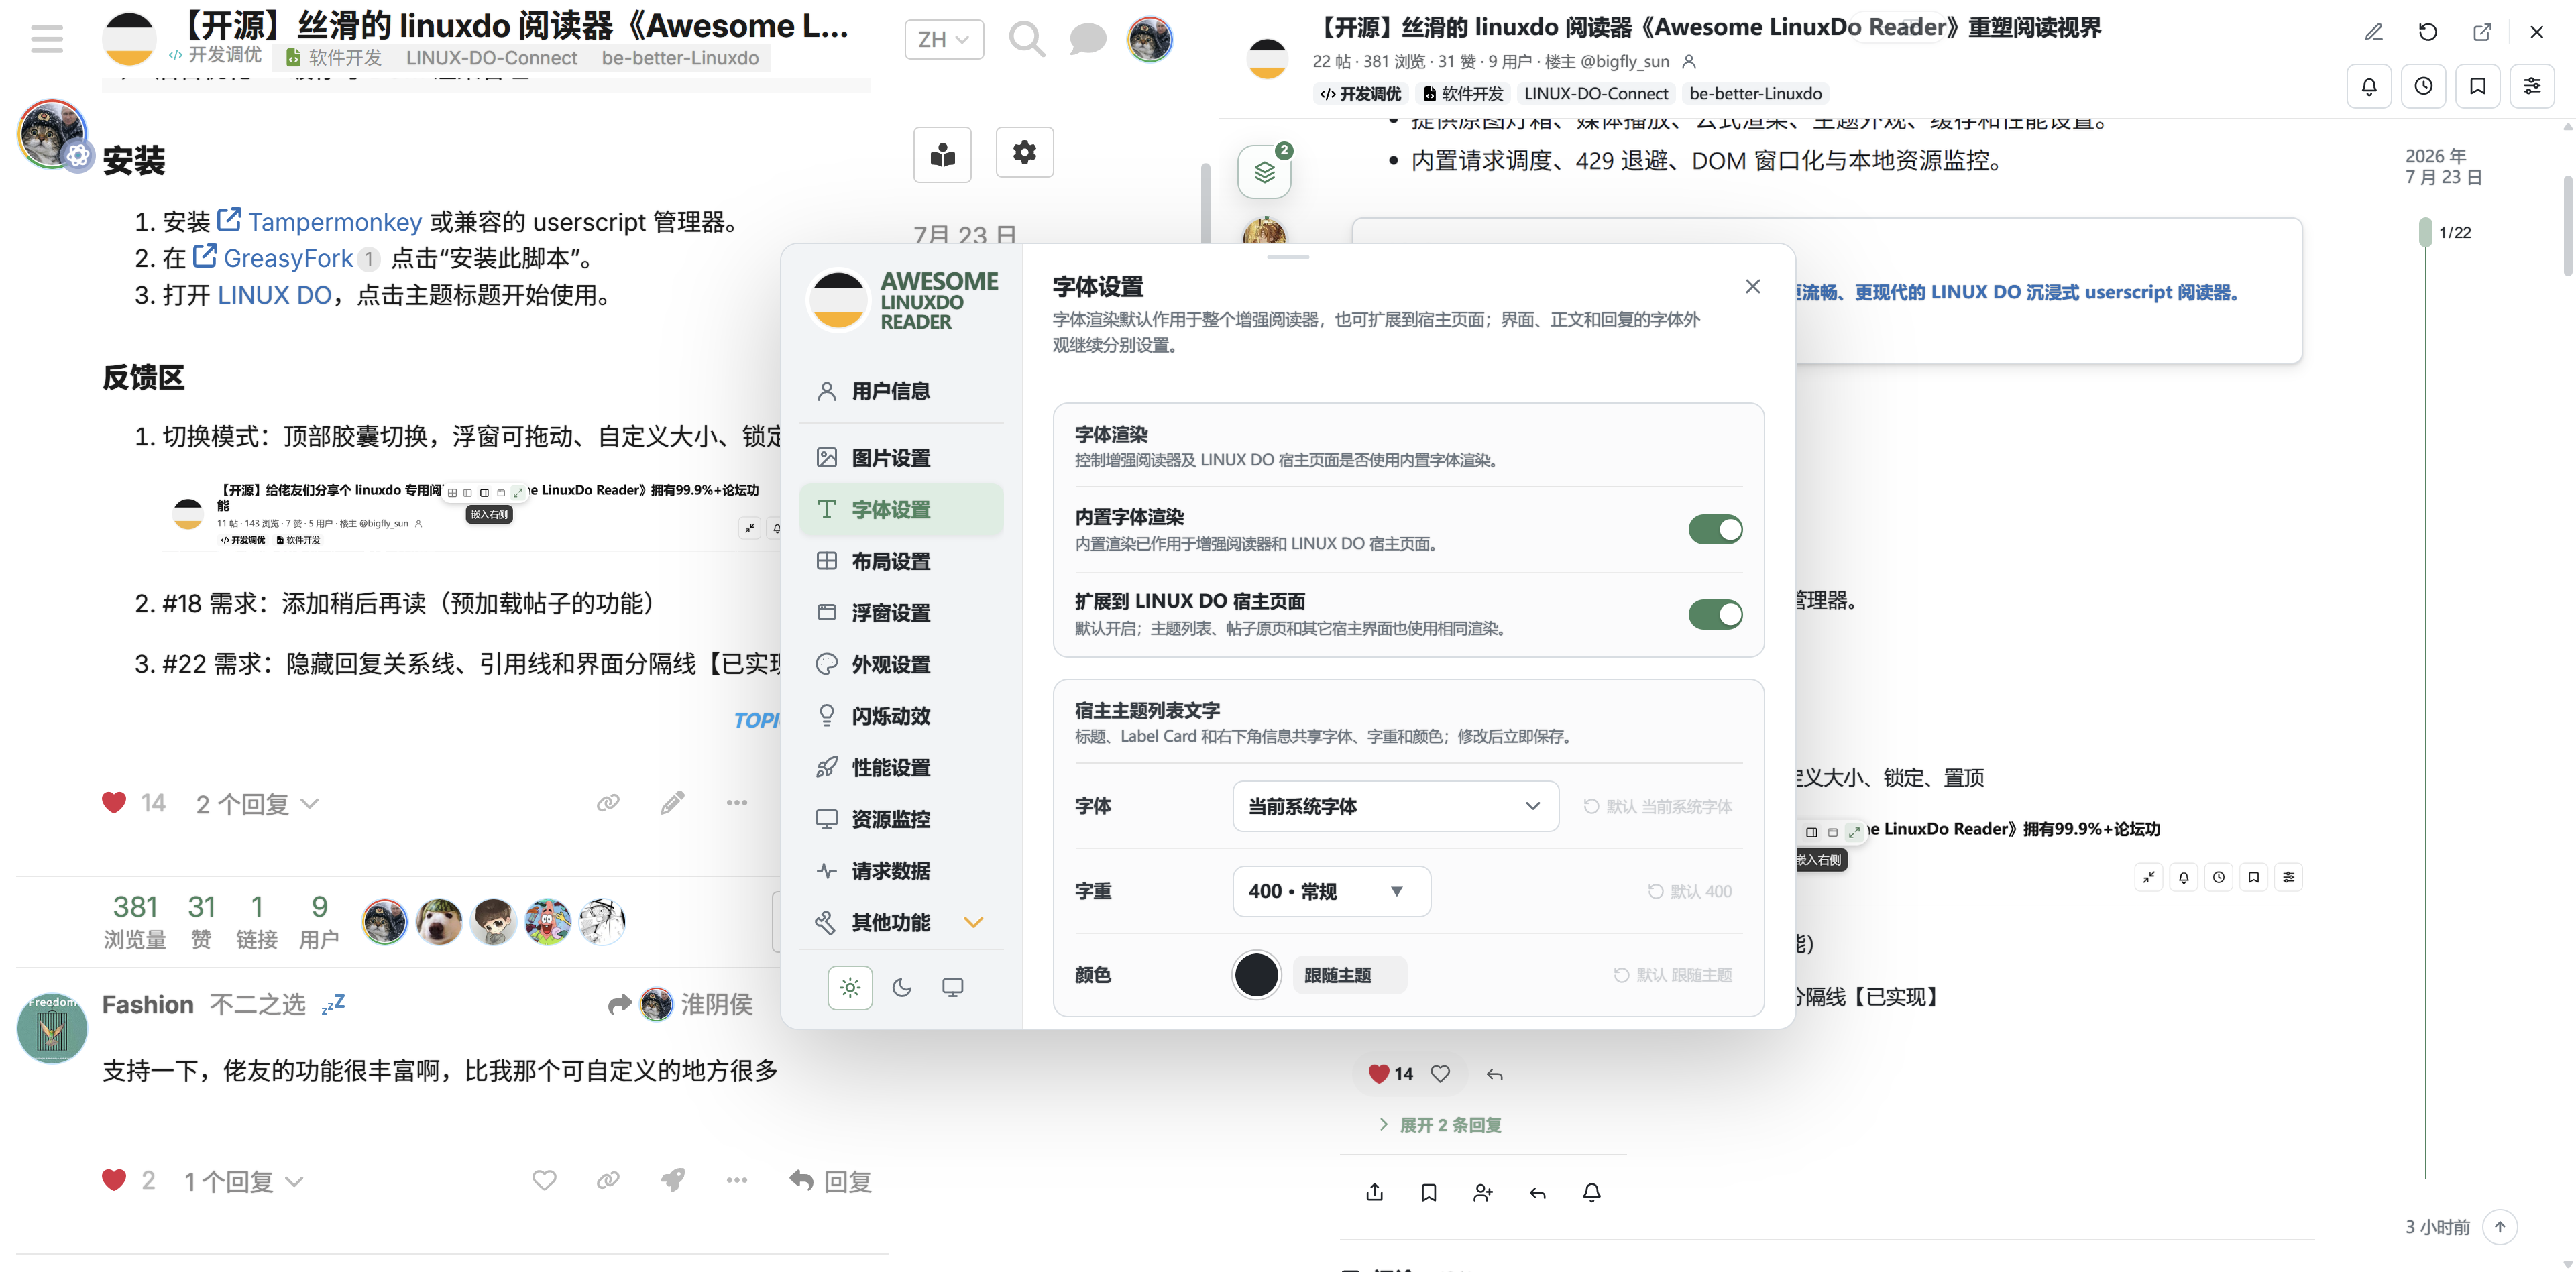This screenshot has height=1272, width=2576.
Task: Click the notification bell button in the reader toolbar
Action: 2369,86
